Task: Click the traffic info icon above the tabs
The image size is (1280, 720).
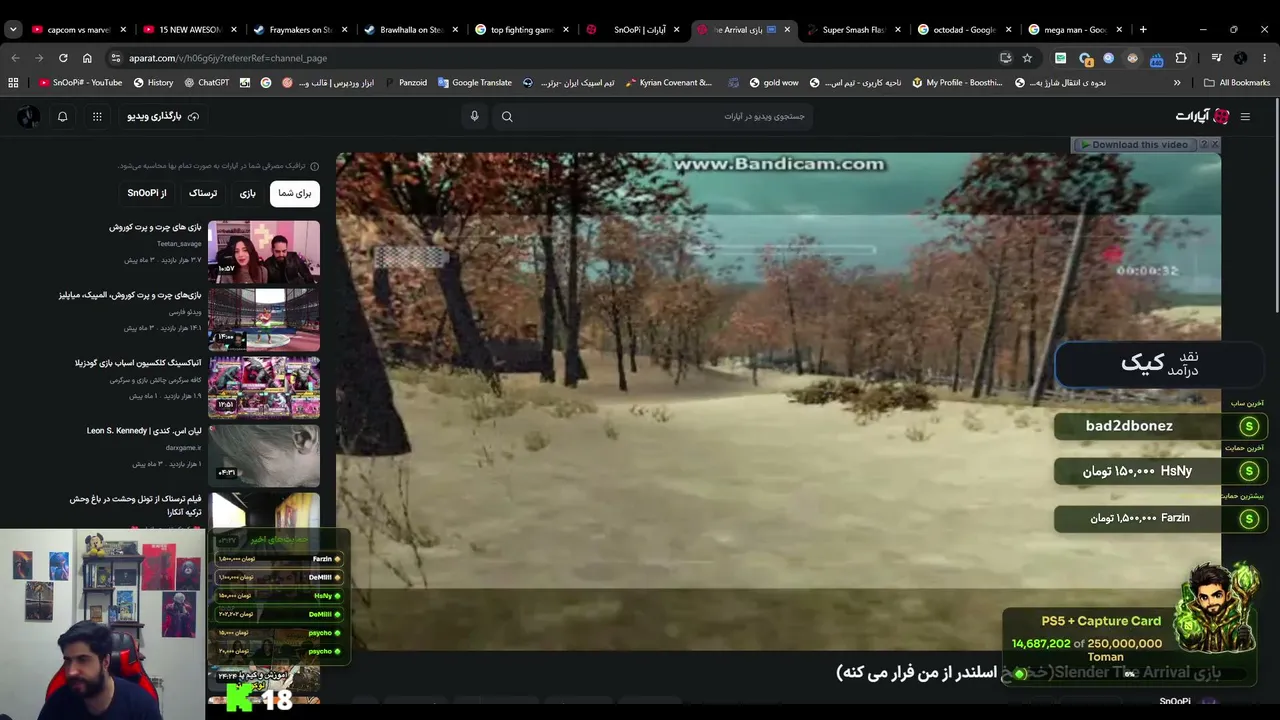Action: (x=314, y=166)
